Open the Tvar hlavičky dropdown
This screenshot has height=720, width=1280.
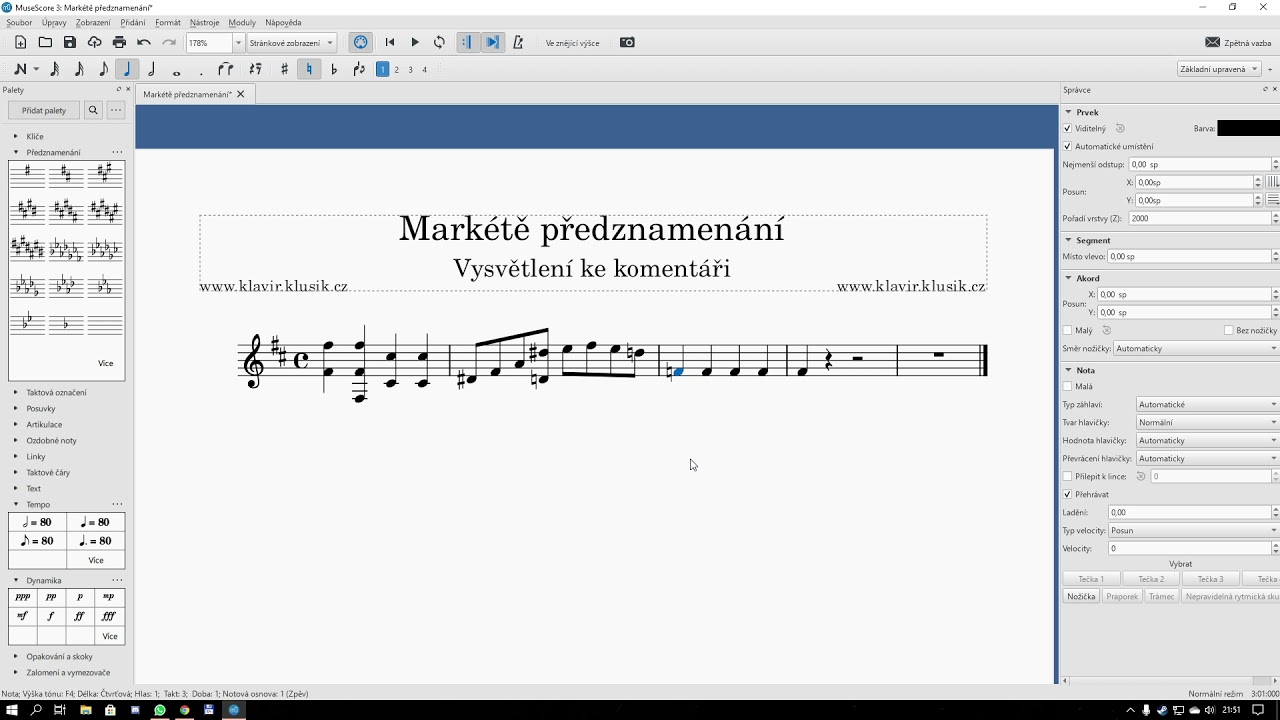1208,422
